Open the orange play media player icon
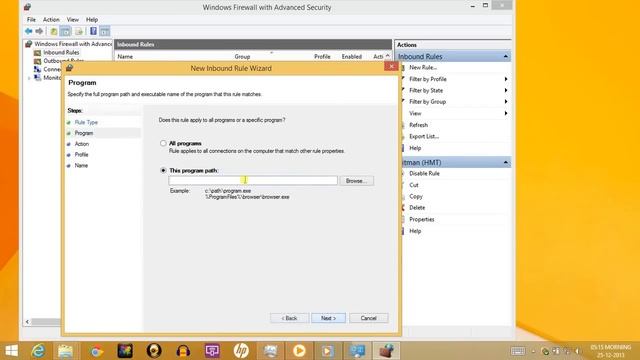This screenshot has height=360, width=640. click(x=299, y=351)
